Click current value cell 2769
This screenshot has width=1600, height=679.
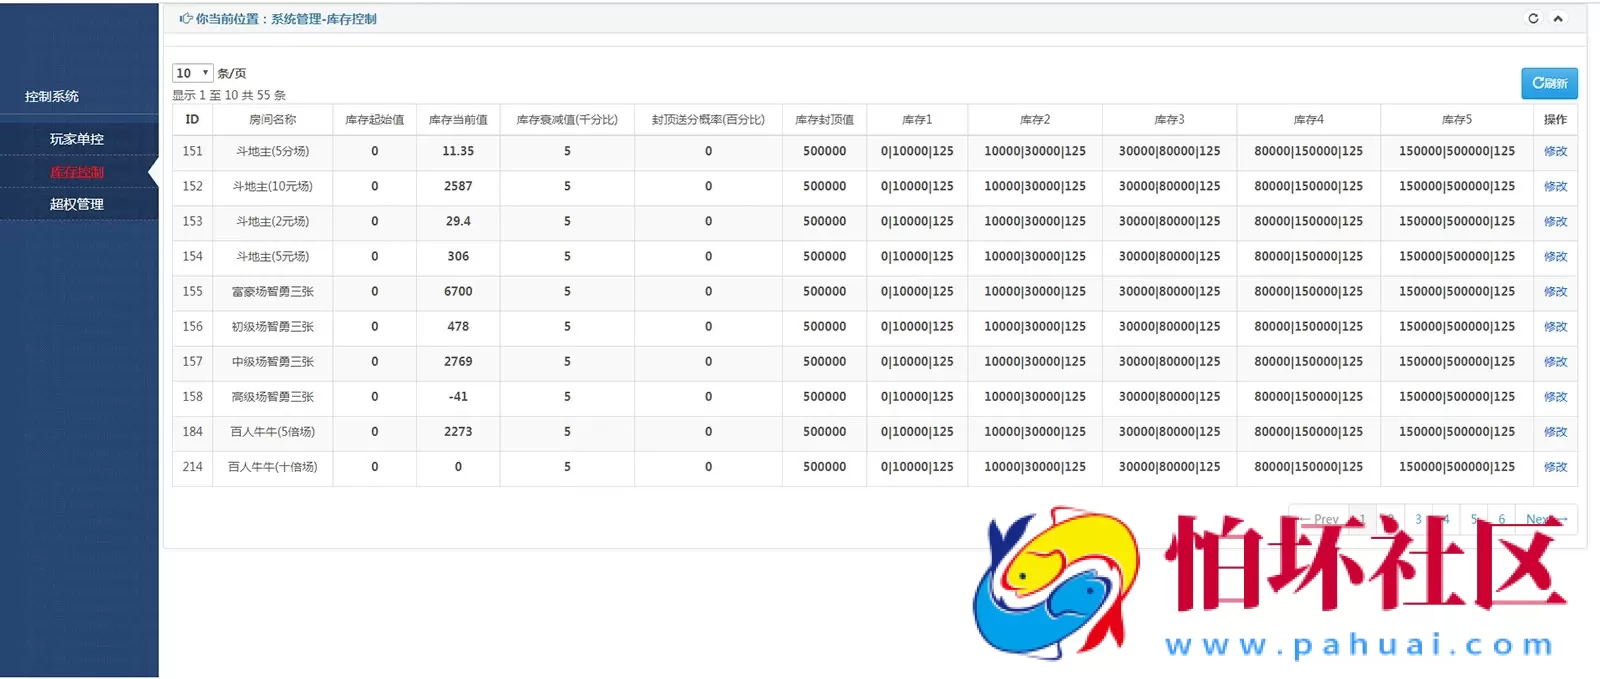click(x=458, y=361)
